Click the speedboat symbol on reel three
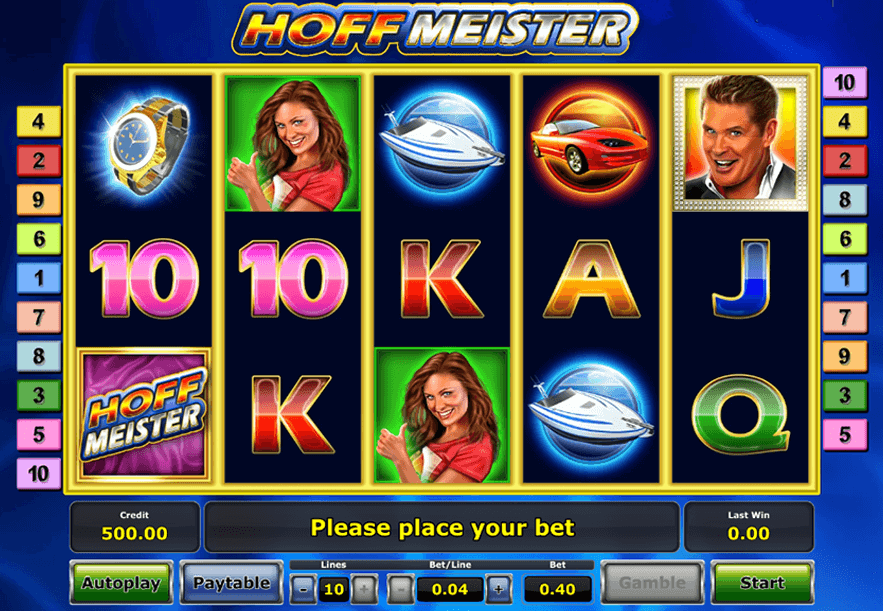 (442, 144)
